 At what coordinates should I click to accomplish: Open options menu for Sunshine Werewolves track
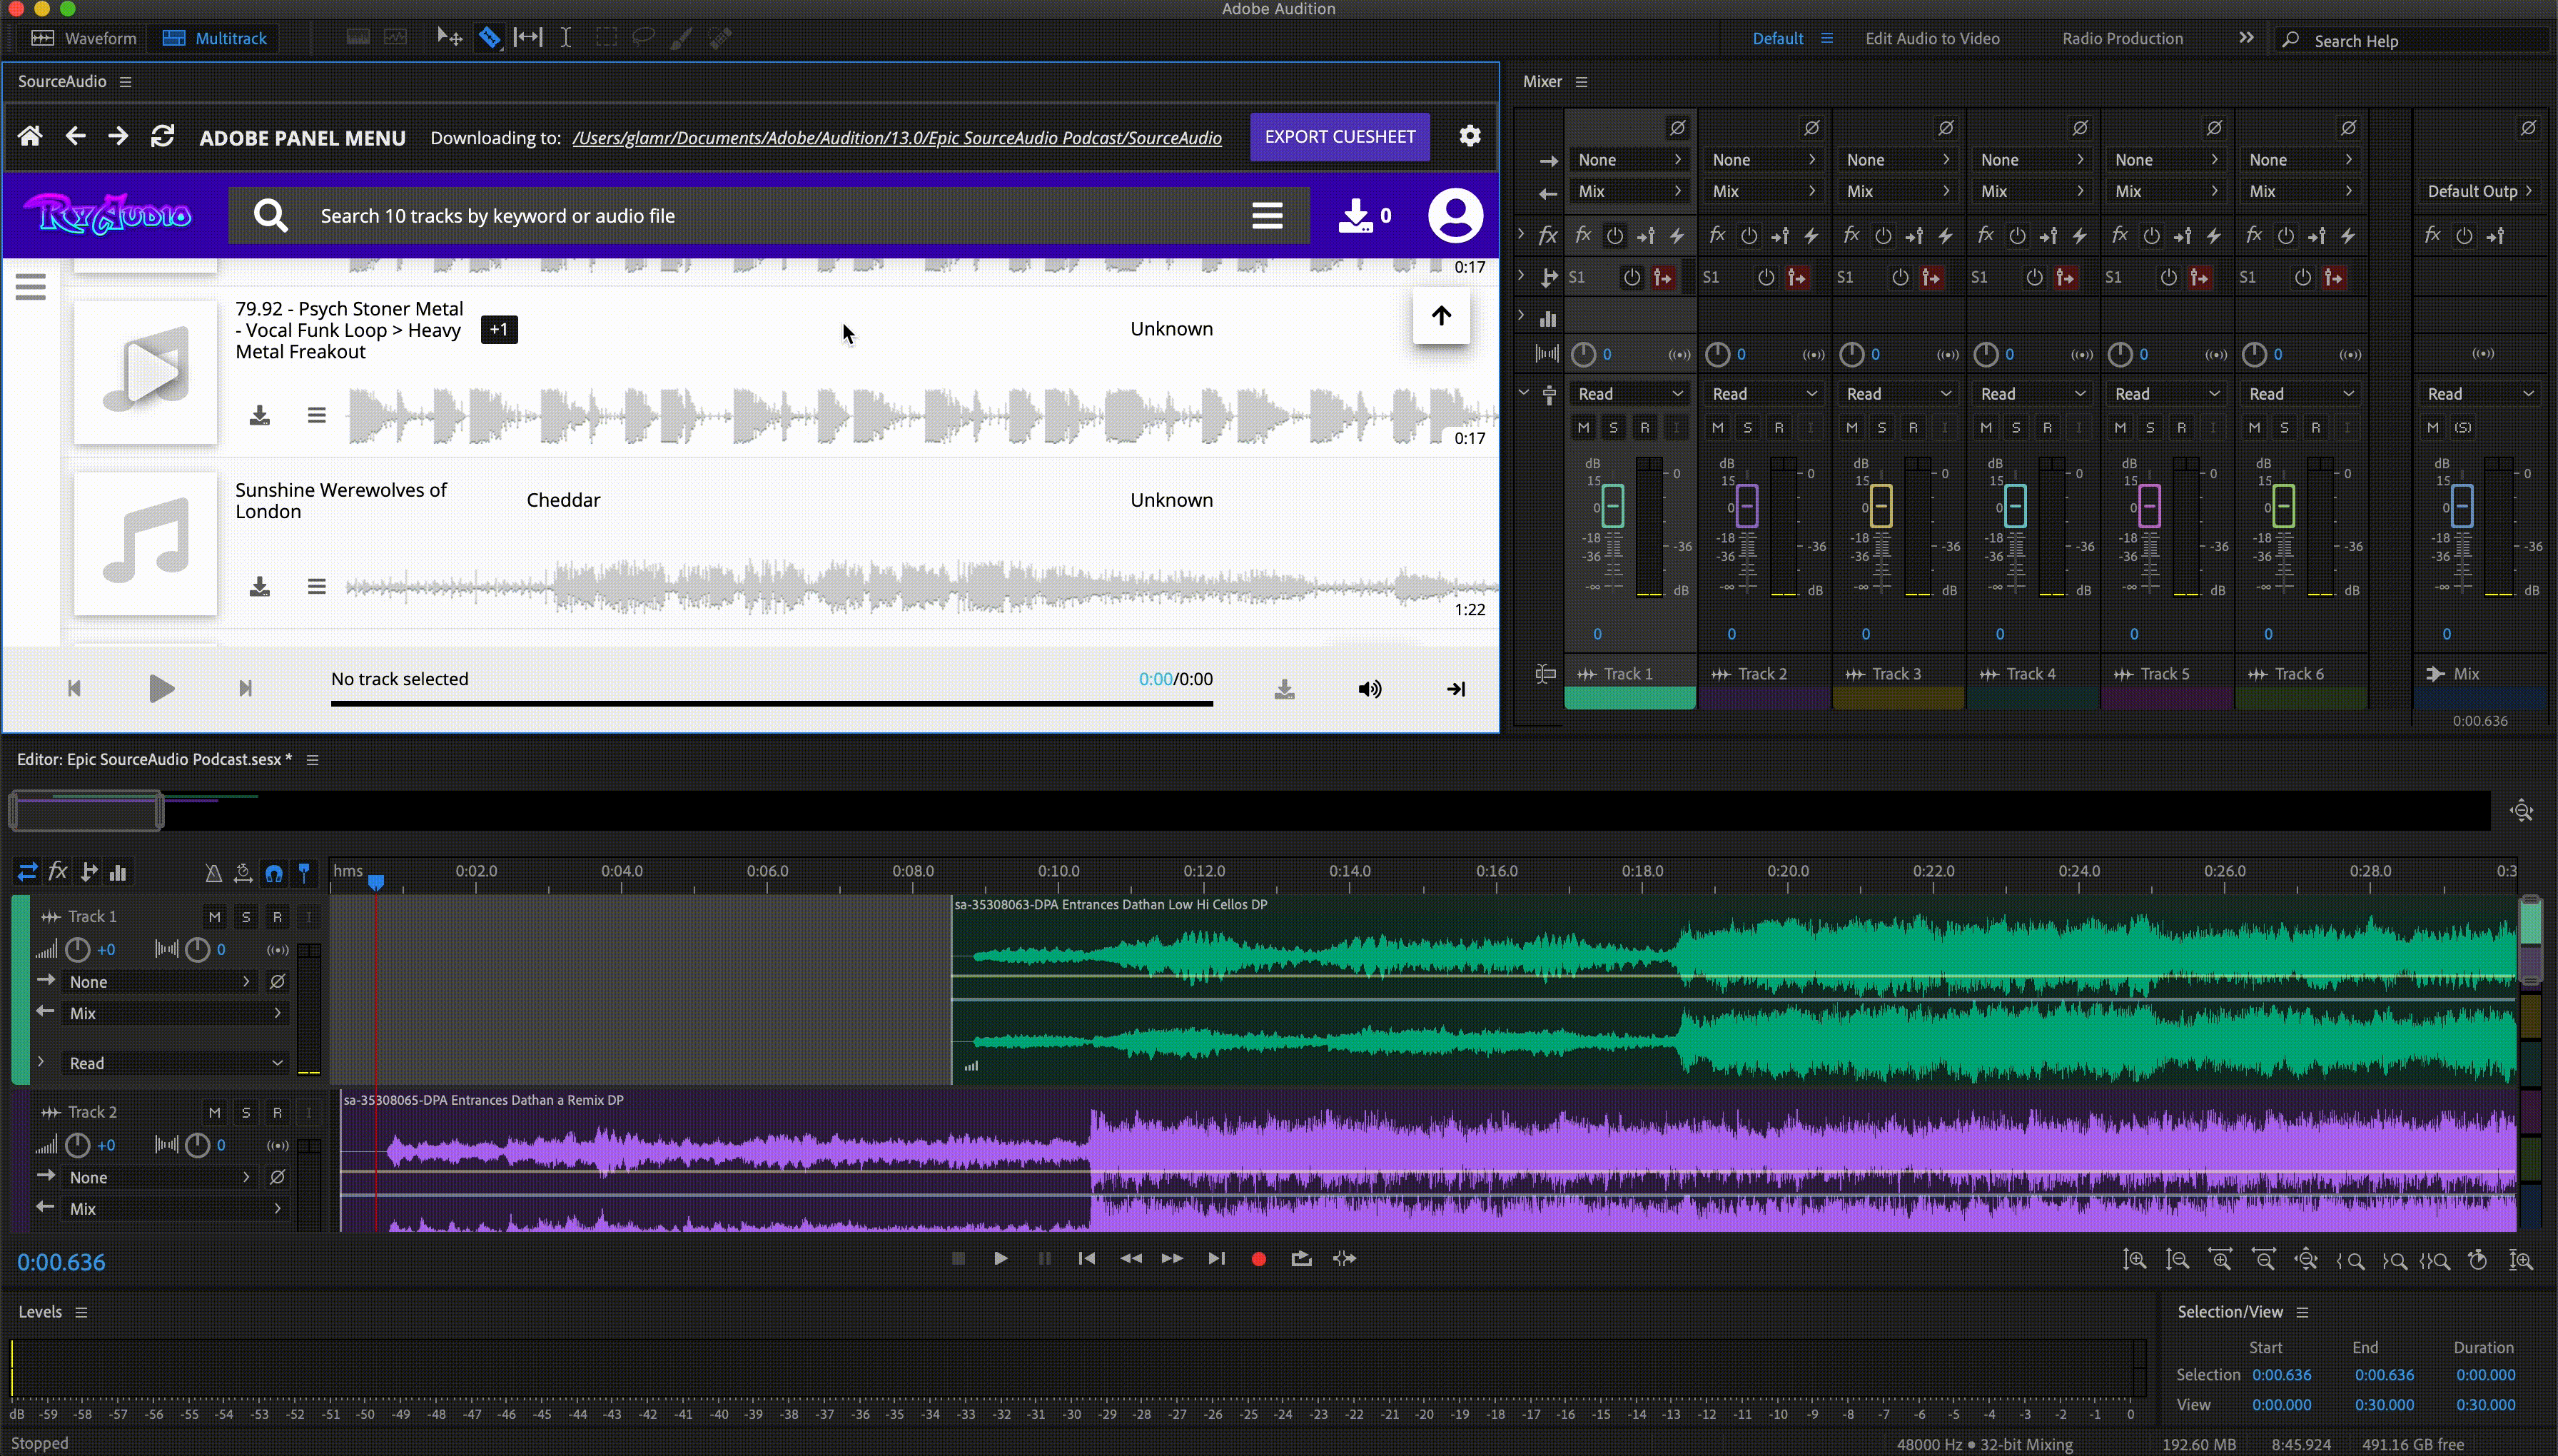(x=316, y=586)
